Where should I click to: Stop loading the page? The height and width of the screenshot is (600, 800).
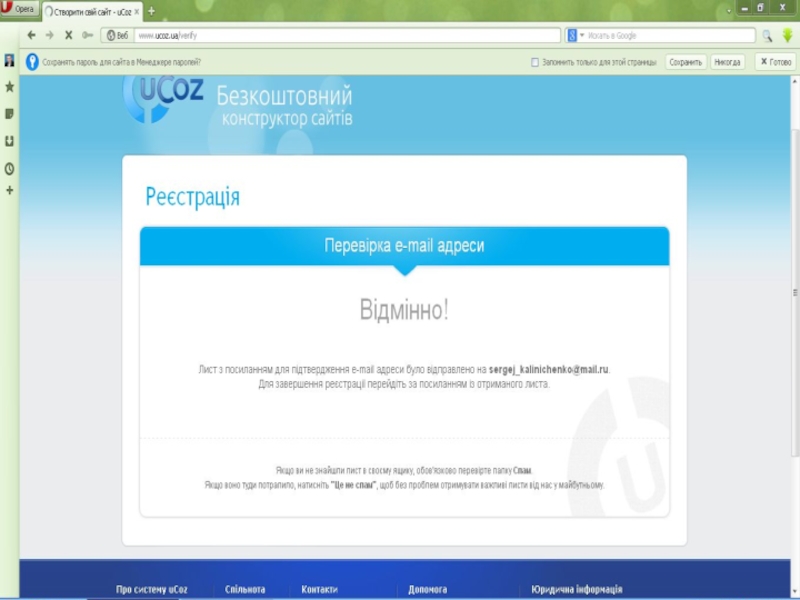[68, 35]
